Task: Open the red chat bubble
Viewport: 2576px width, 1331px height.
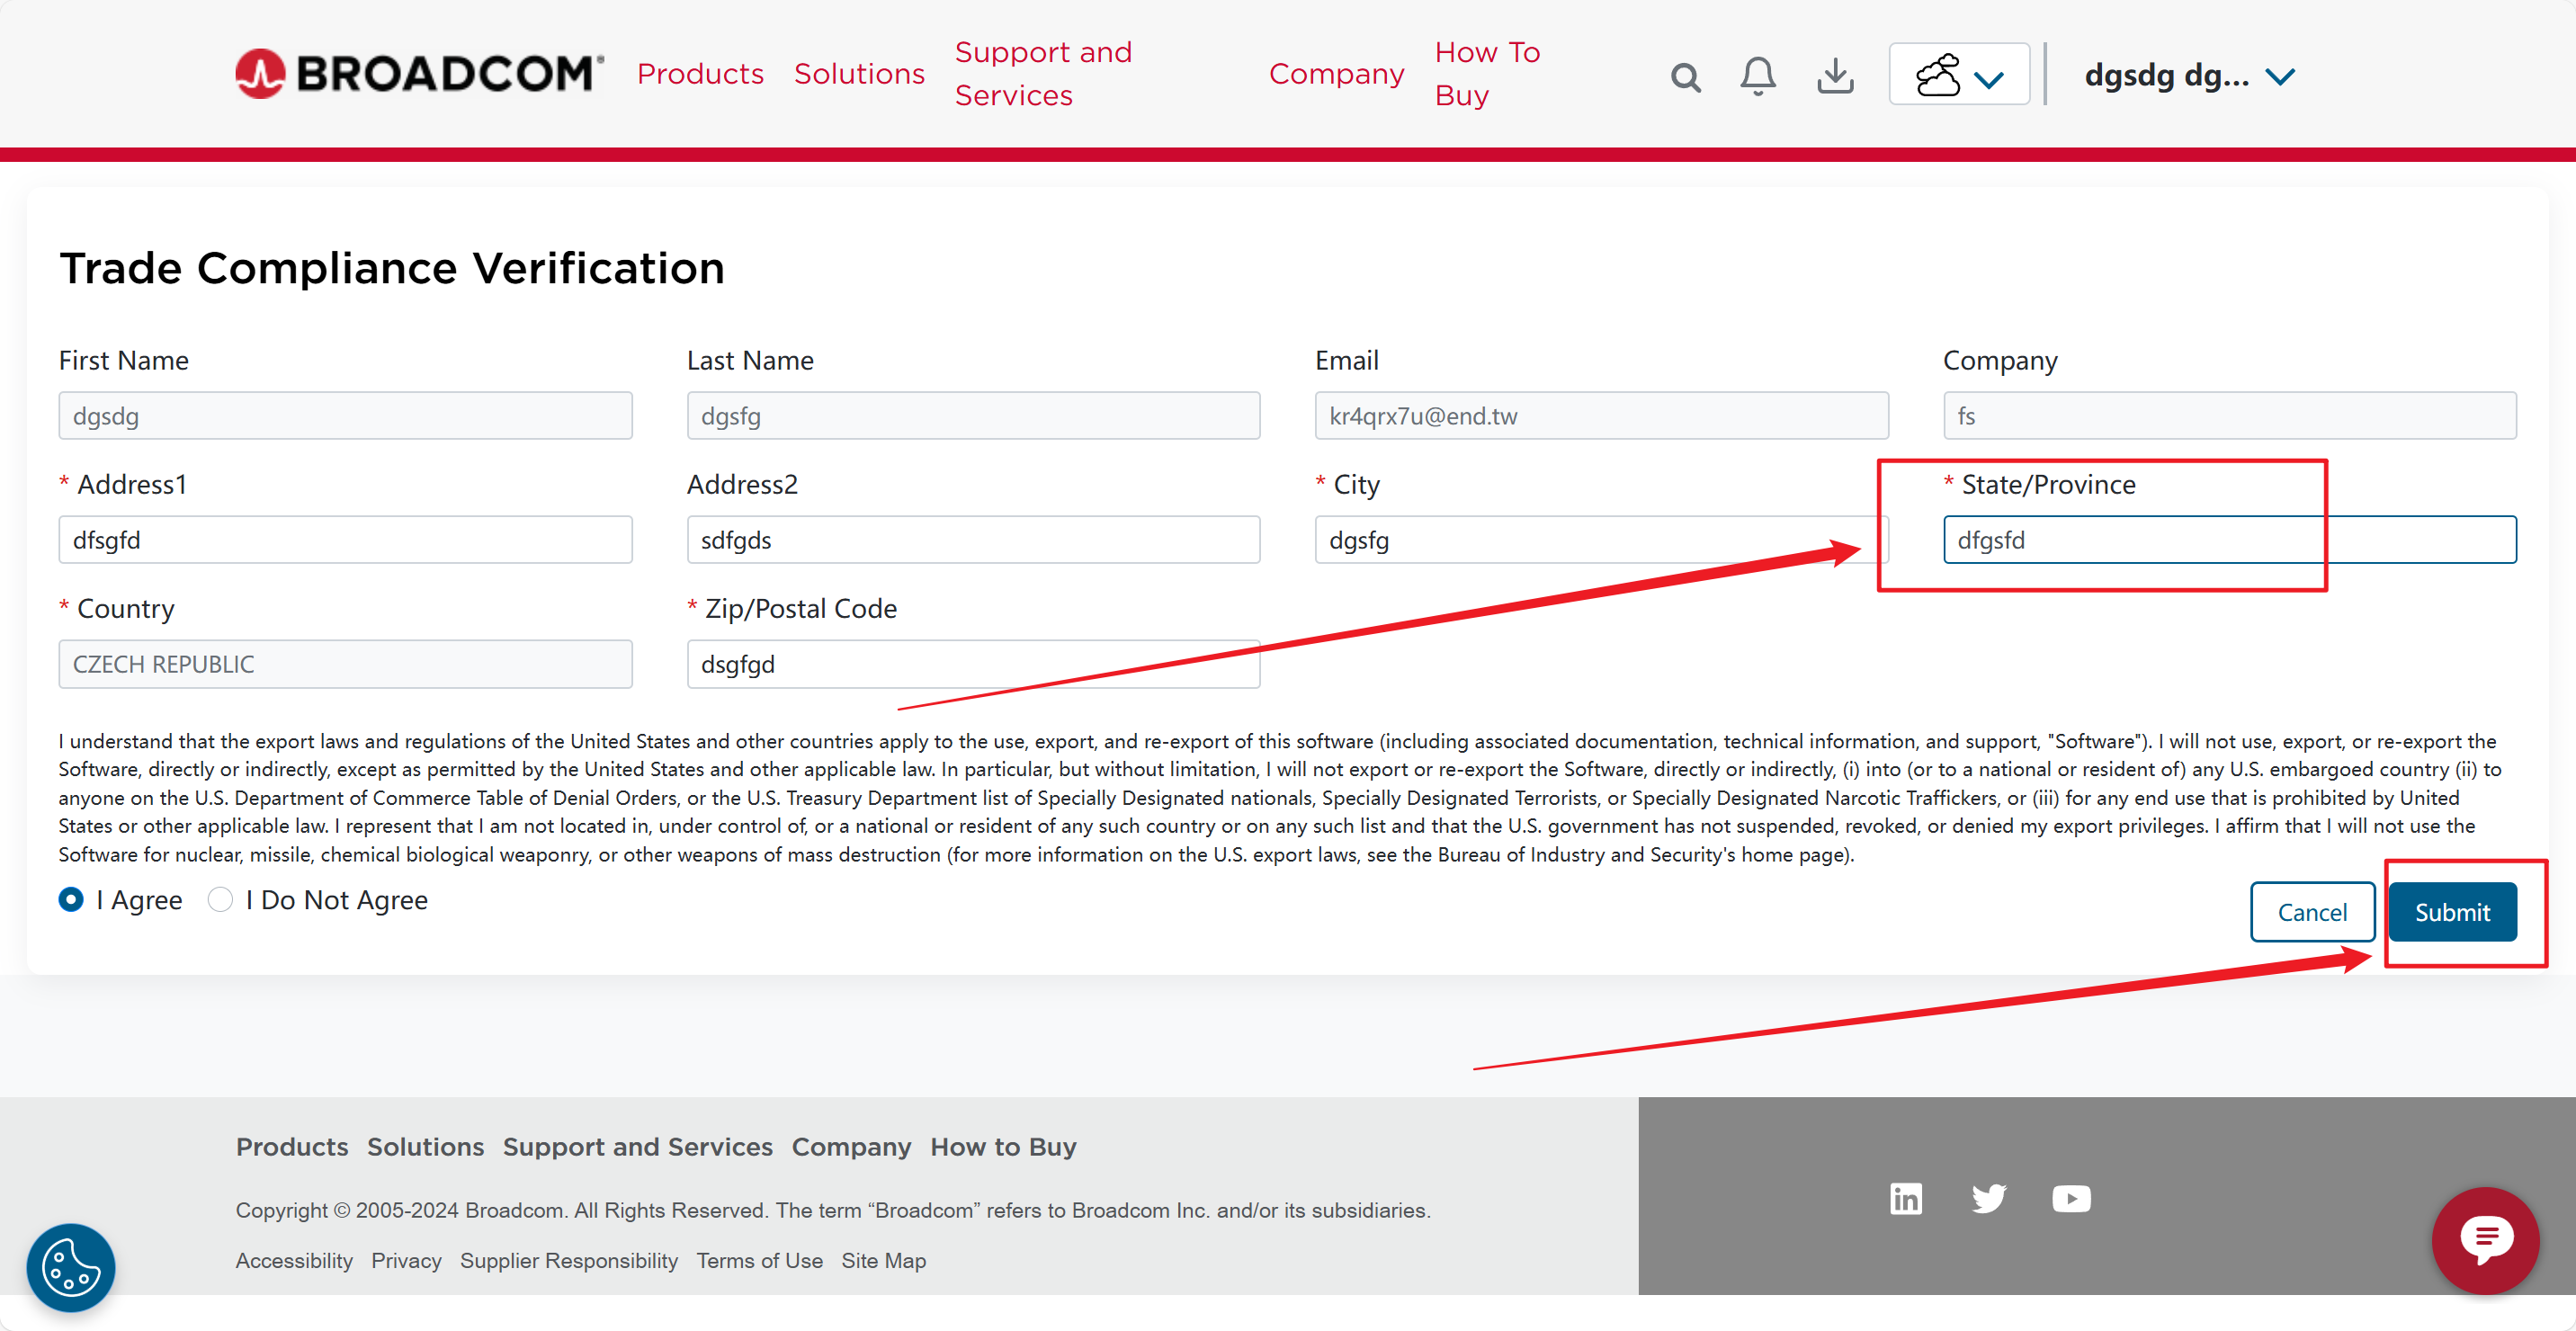Action: tap(2486, 1239)
